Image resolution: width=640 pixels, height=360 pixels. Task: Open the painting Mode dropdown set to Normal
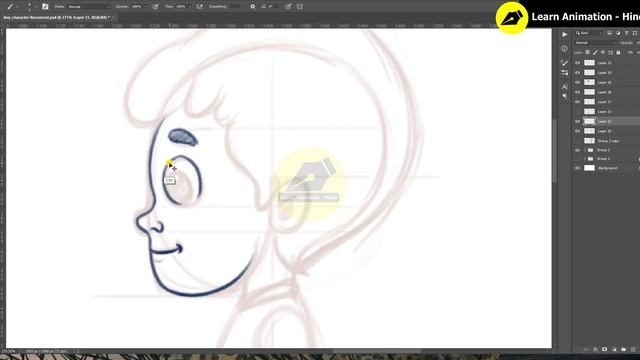point(89,7)
